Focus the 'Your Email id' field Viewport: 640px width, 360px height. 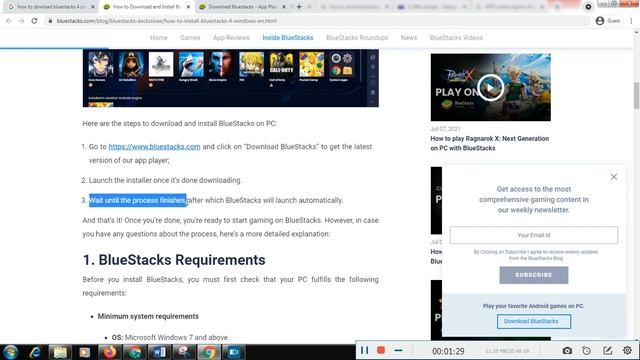coord(533,235)
